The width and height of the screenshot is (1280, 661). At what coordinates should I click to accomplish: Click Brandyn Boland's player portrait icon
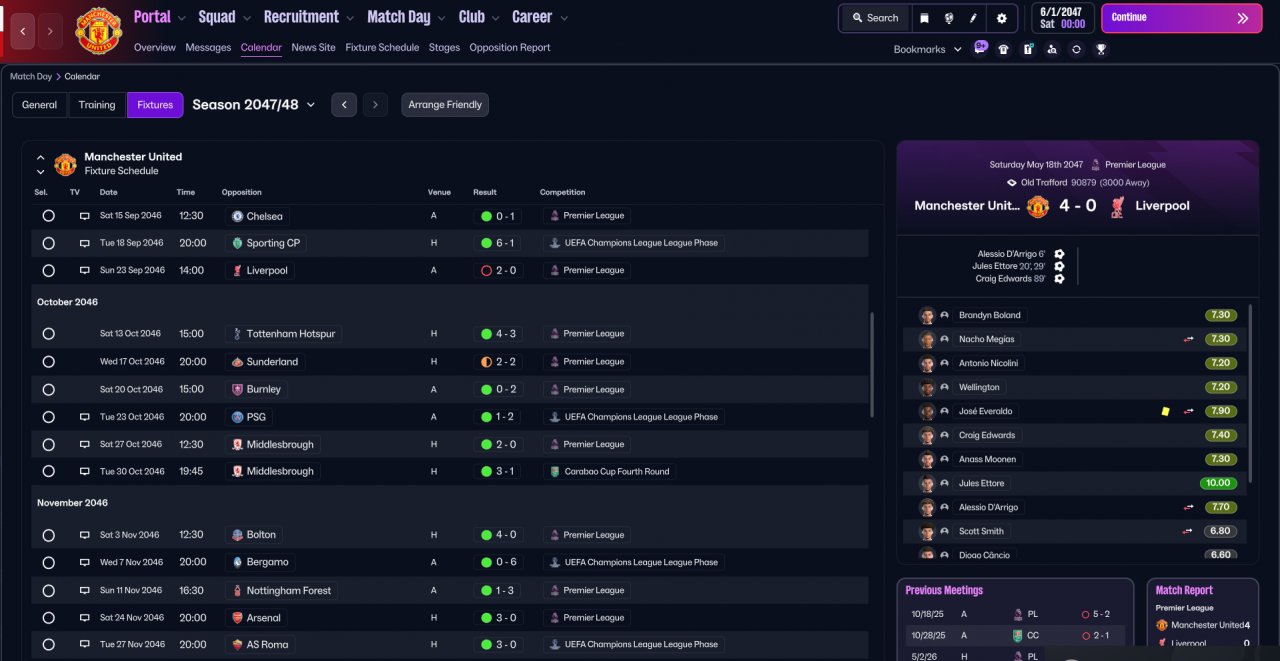[x=927, y=315]
